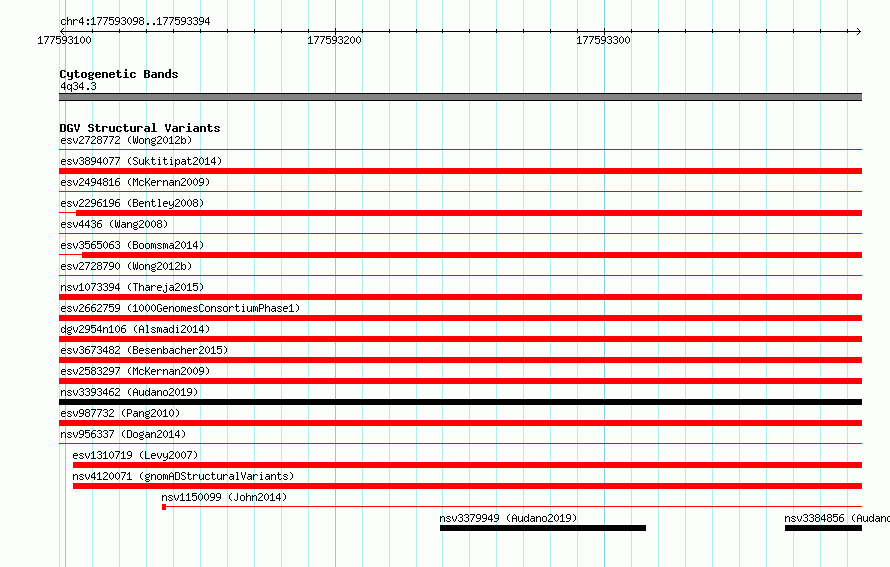Click the black nsv3379949 variant bar

[543, 528]
